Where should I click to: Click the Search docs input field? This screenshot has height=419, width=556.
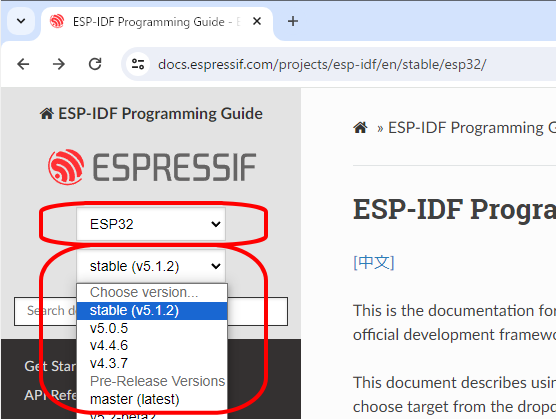point(151,311)
